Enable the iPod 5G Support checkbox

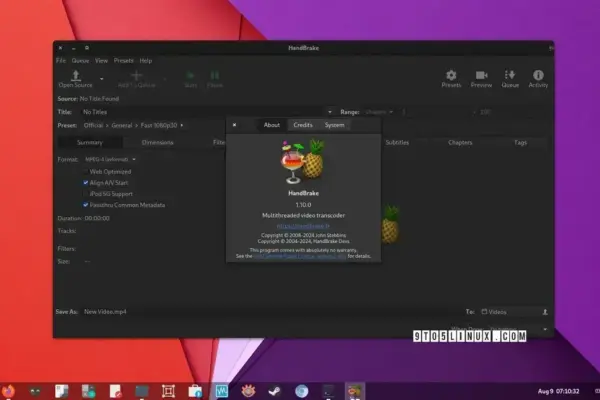pos(86,194)
